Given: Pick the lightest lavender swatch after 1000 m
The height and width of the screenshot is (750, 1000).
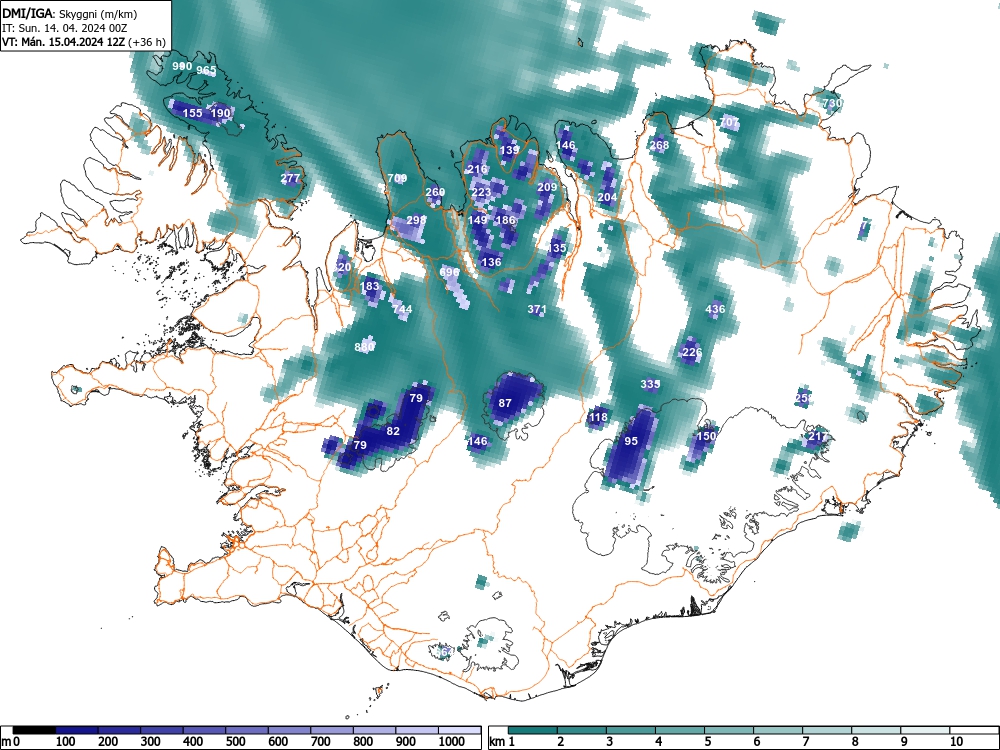Looking at the screenshot, I should pos(459,730).
